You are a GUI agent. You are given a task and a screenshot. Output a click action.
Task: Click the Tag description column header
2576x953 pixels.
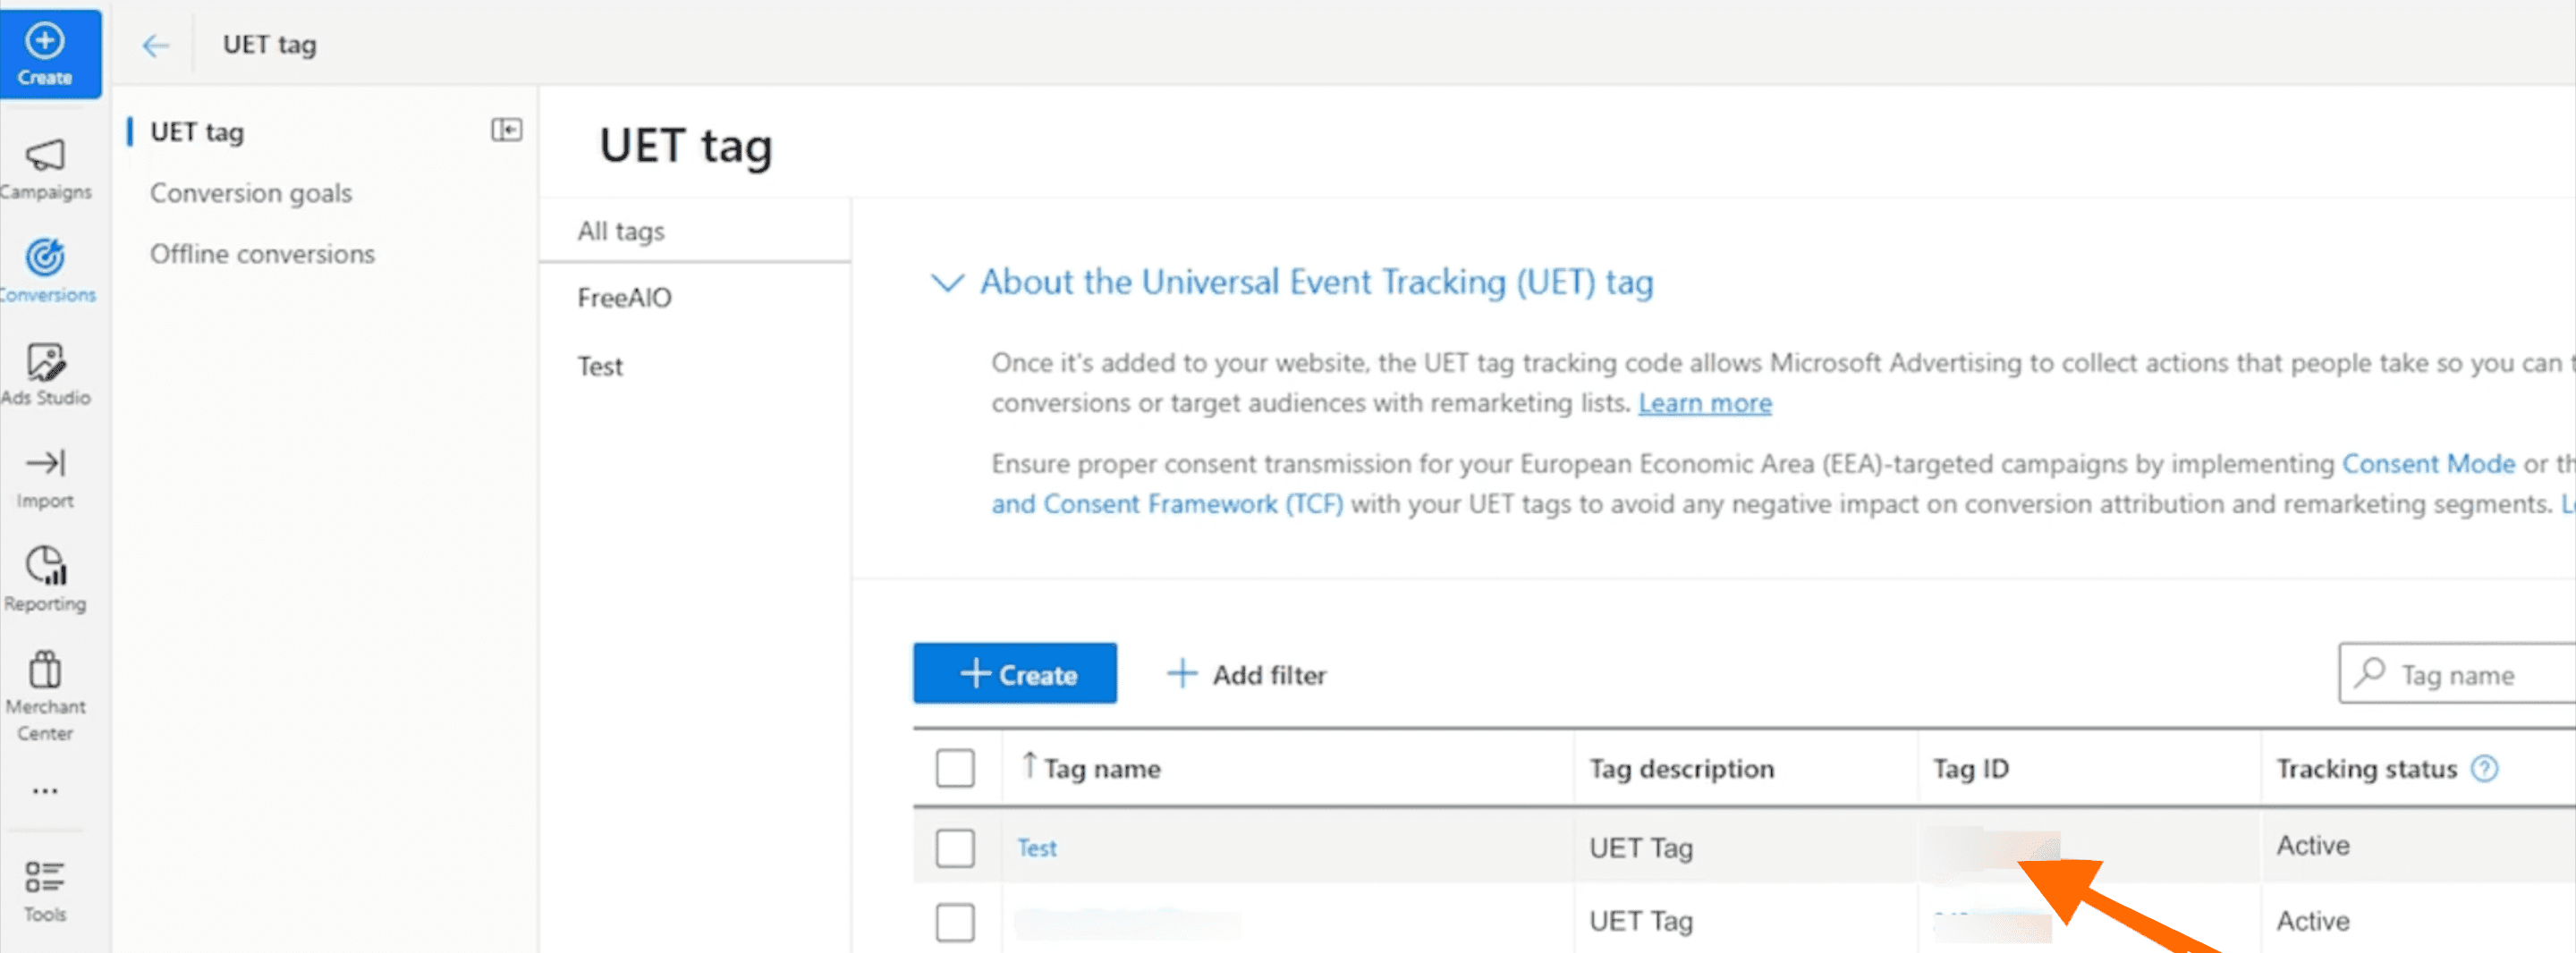click(x=1682, y=768)
